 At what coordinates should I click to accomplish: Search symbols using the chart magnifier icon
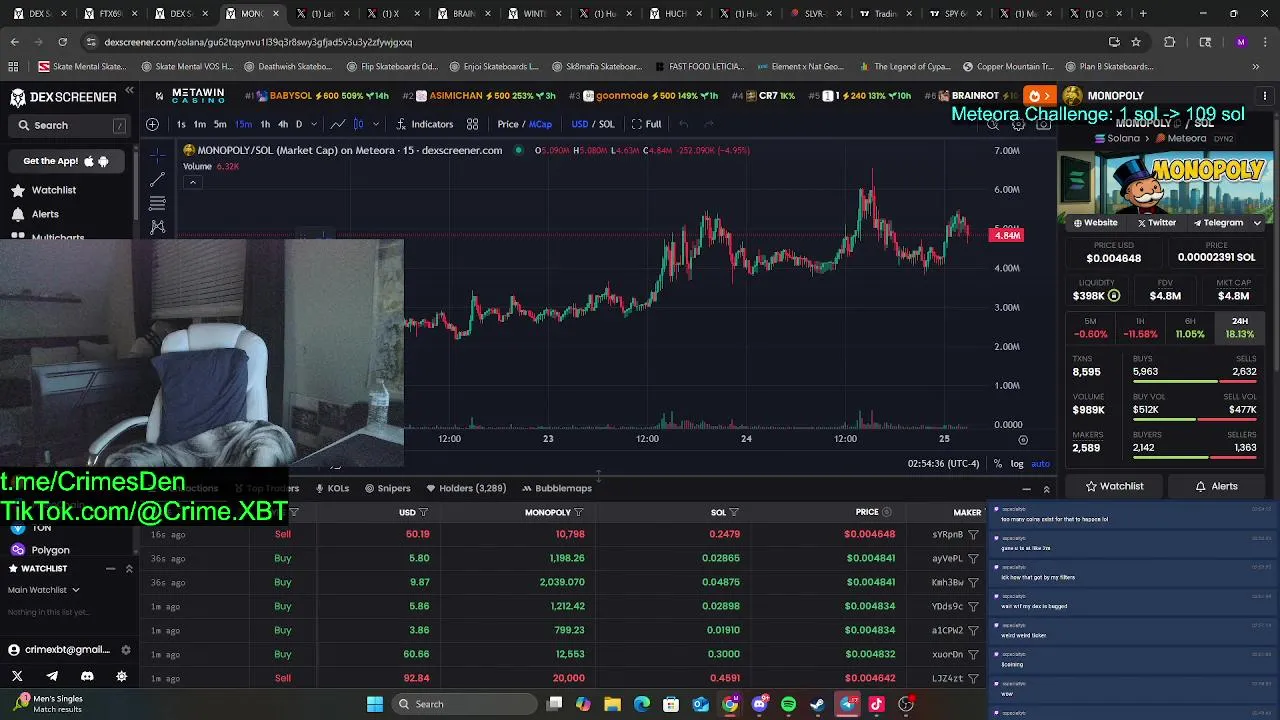point(993,125)
